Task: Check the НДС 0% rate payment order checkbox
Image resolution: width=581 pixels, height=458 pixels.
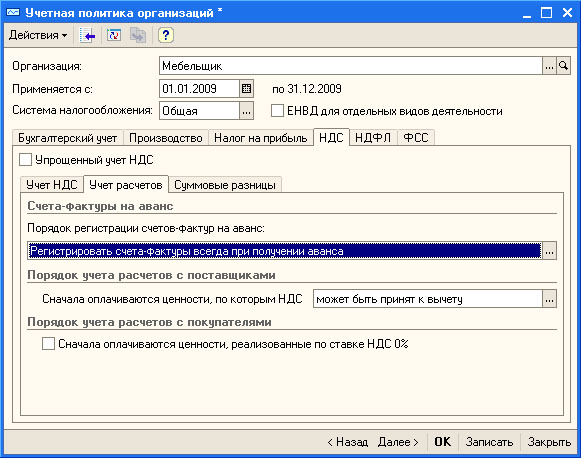Action: pos(48,344)
